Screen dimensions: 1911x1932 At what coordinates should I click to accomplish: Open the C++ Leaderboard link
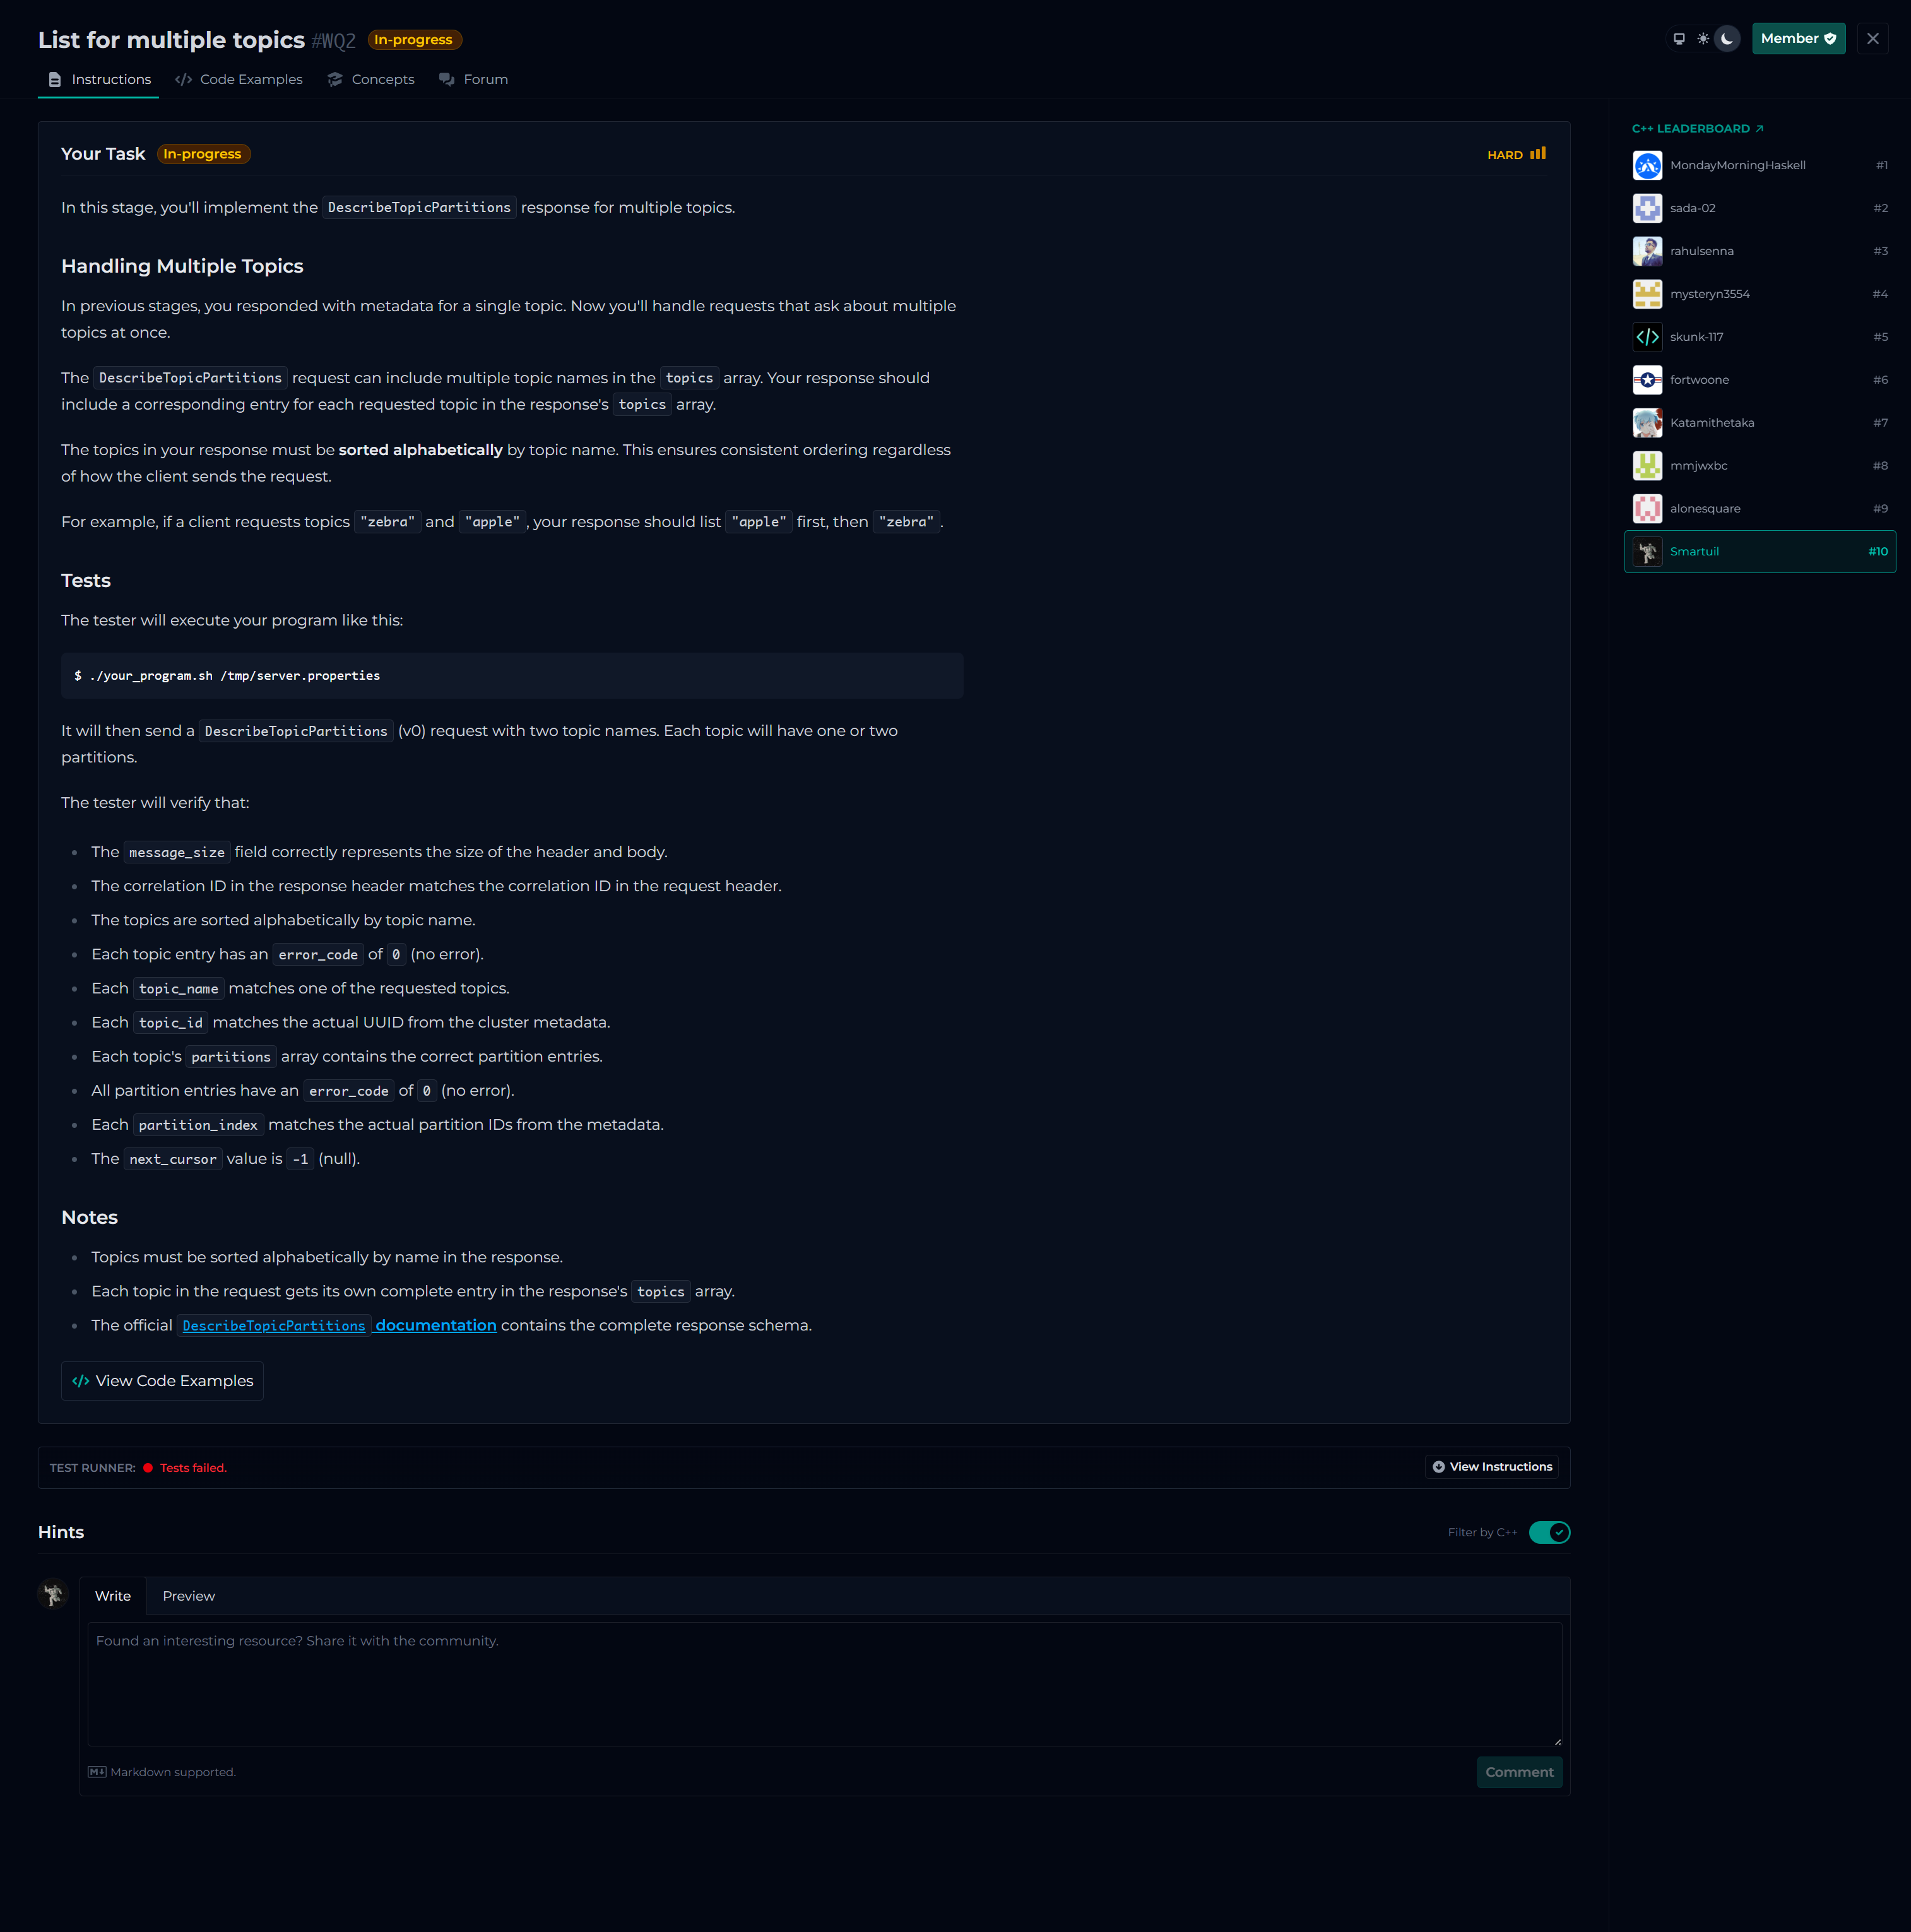click(1697, 129)
